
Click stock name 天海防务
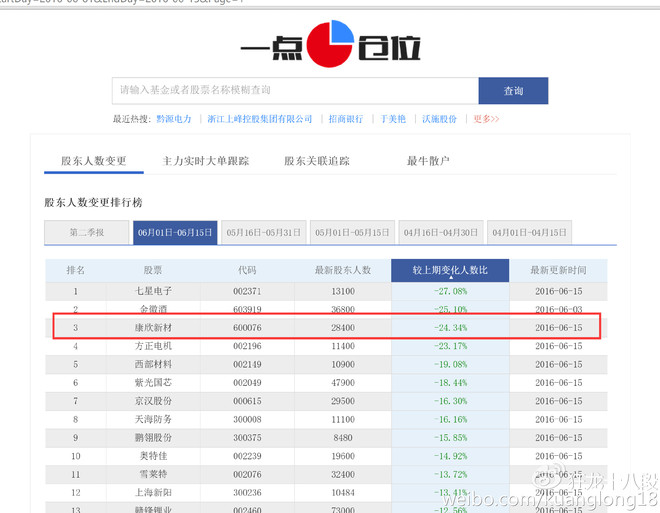[153, 420]
